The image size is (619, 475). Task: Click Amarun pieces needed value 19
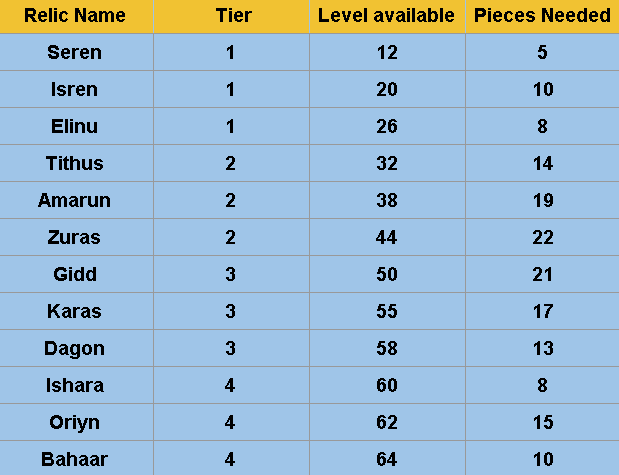click(x=543, y=200)
